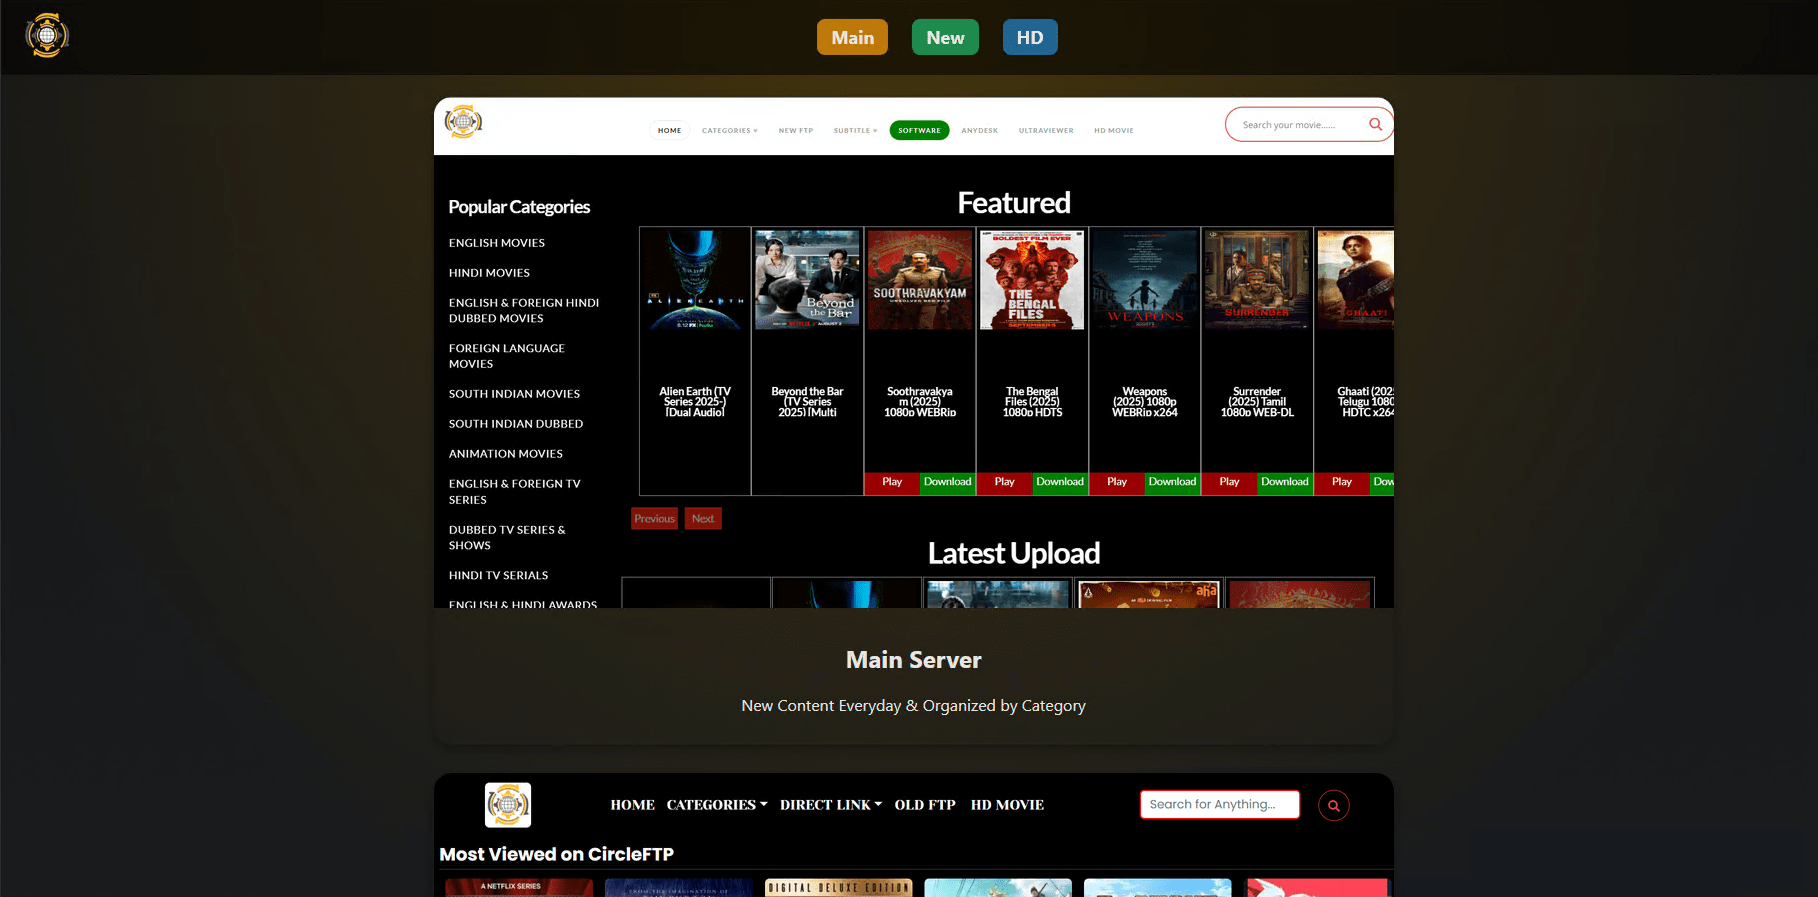Screen dimensions: 1818x897
Task: Click the globe logo beside HOME in lower preview
Action: point(508,805)
